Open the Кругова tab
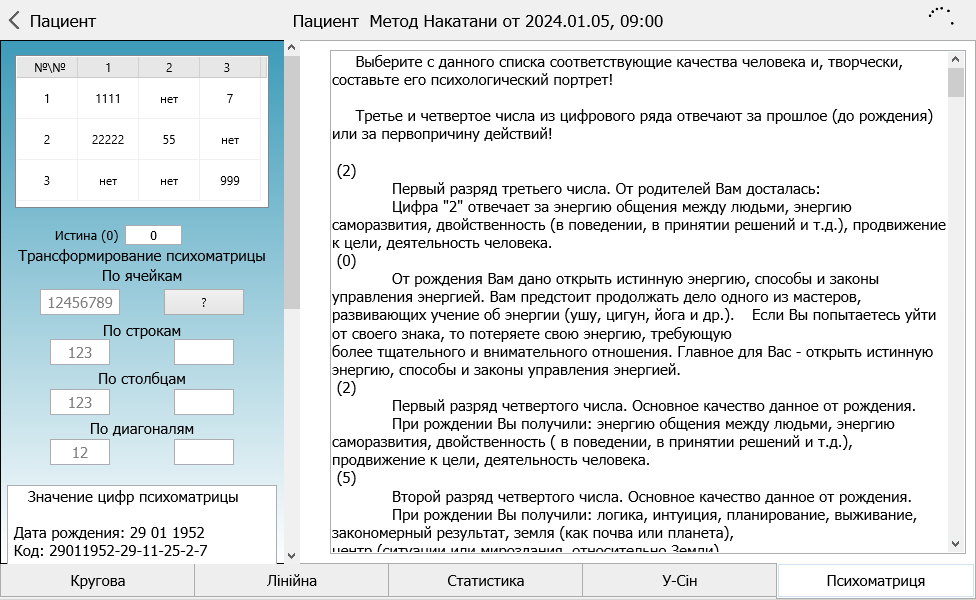 pyautogui.click(x=97, y=581)
